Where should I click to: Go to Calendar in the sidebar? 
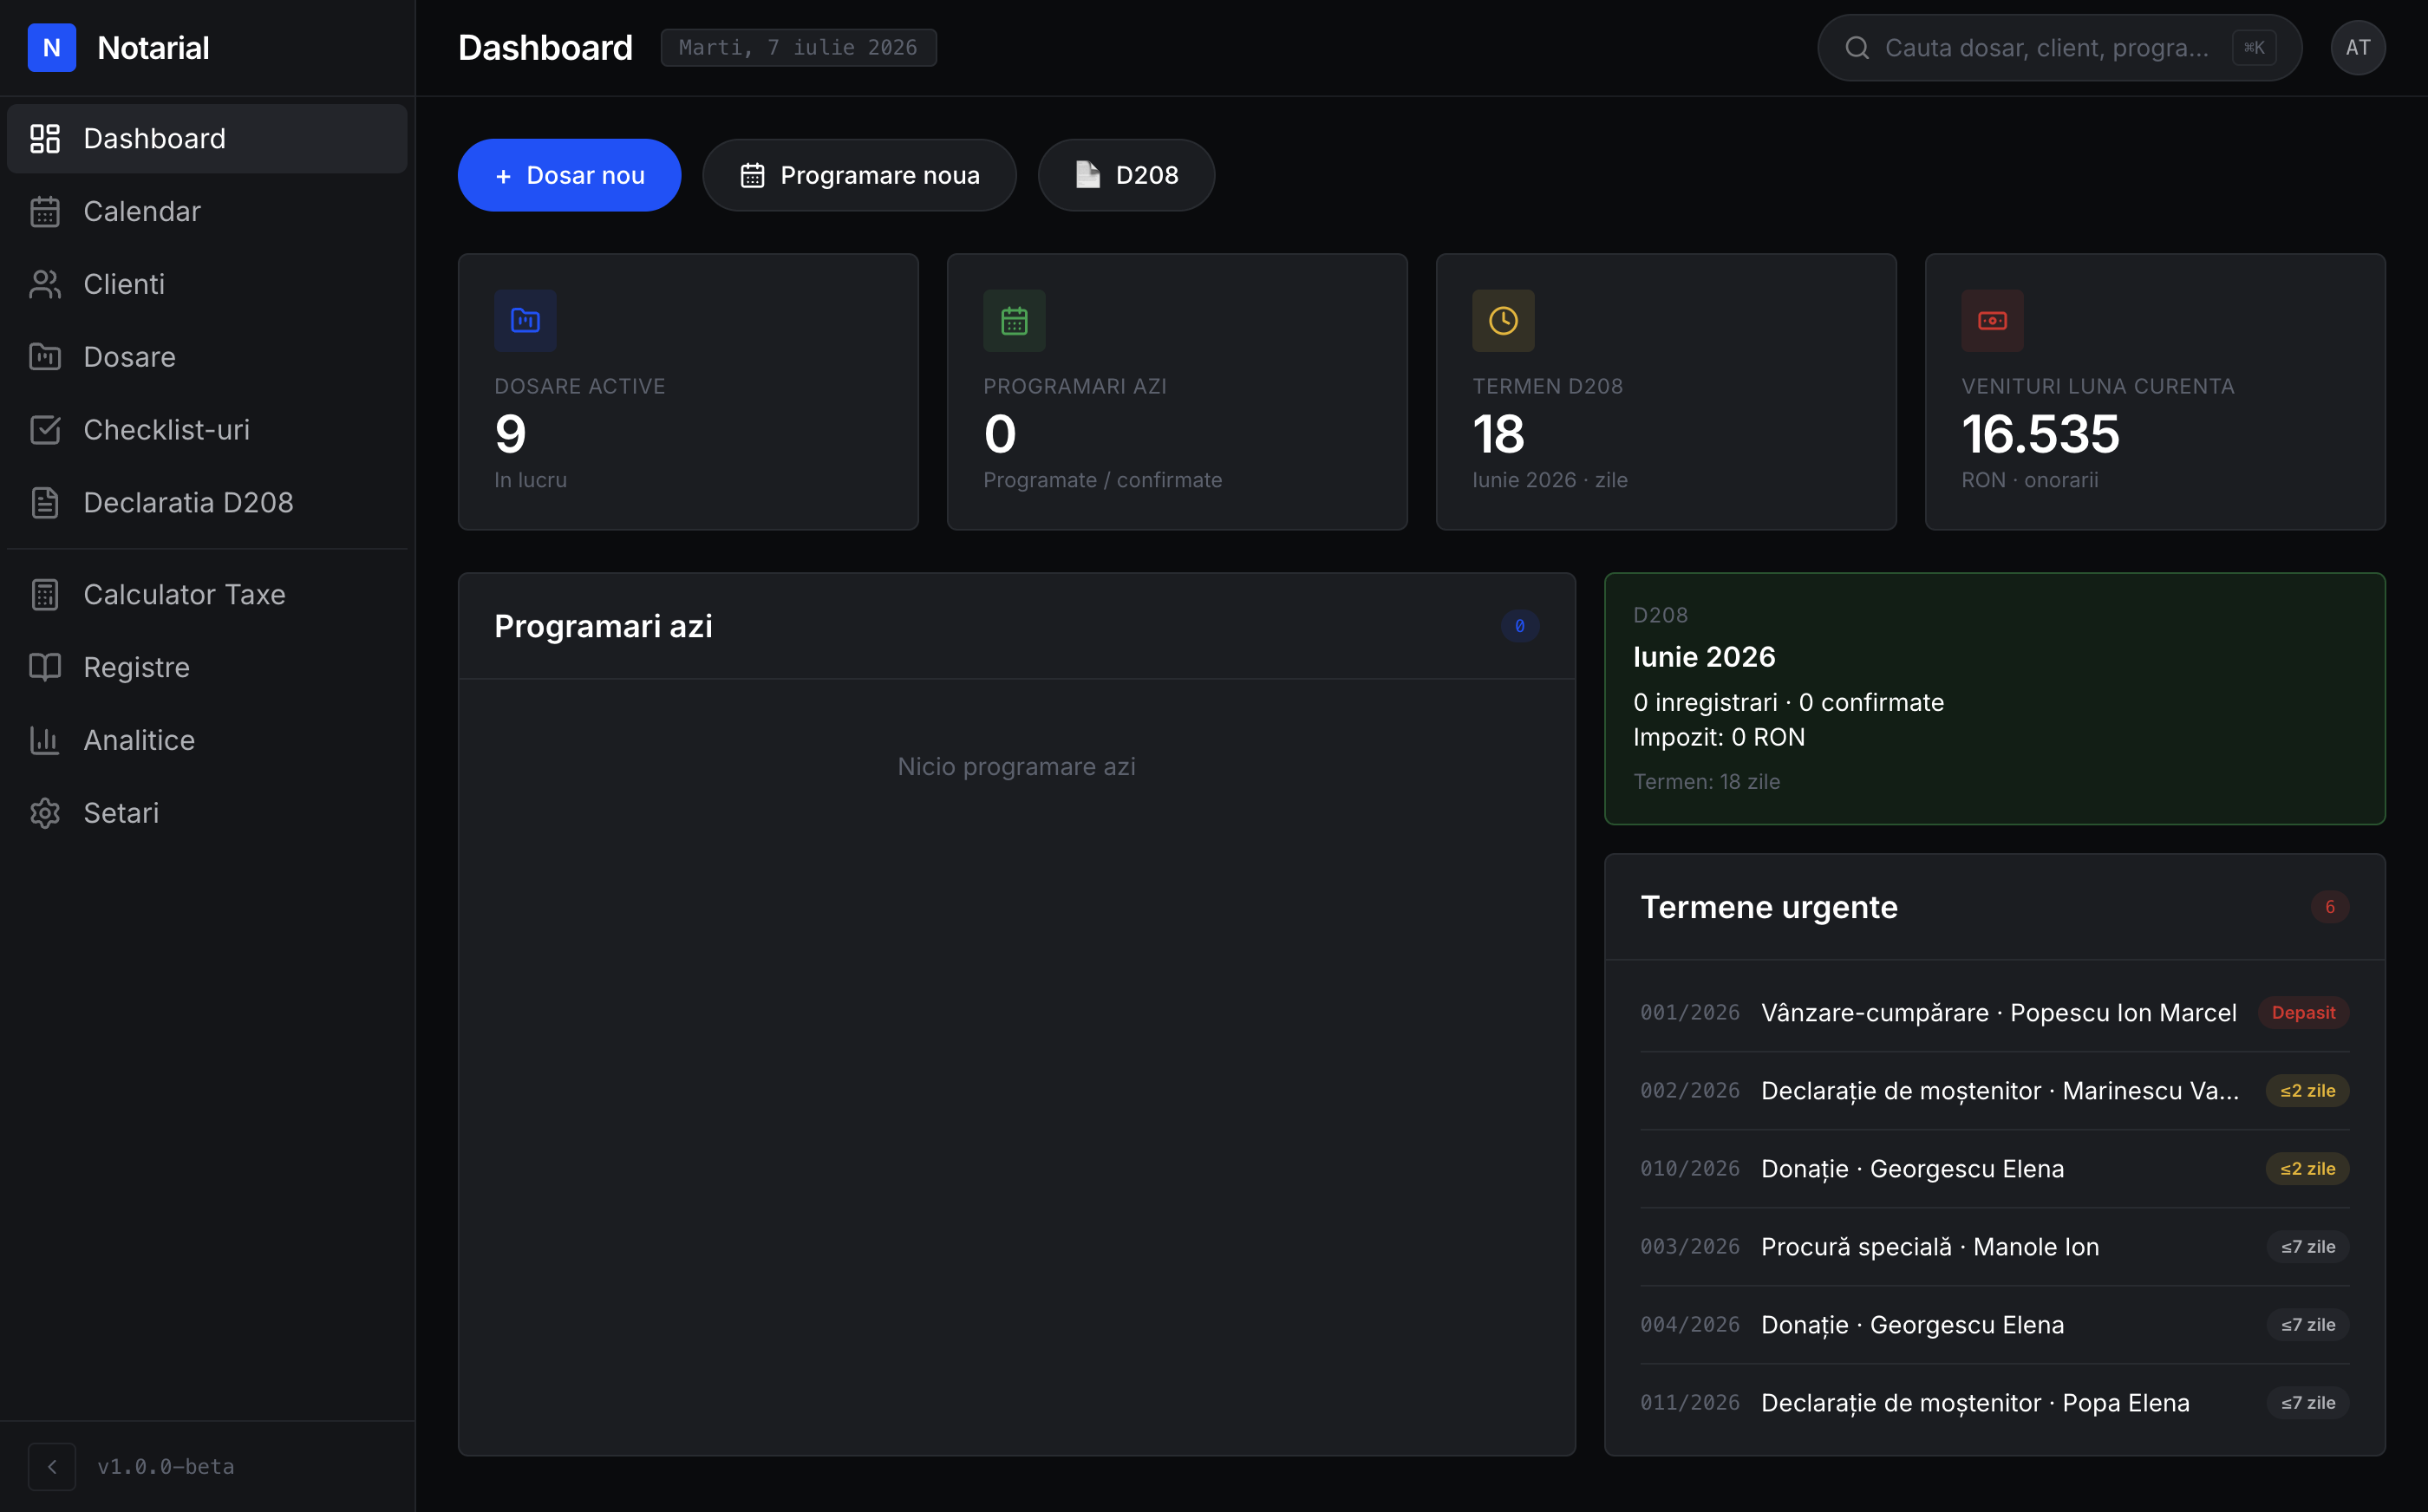[207, 212]
